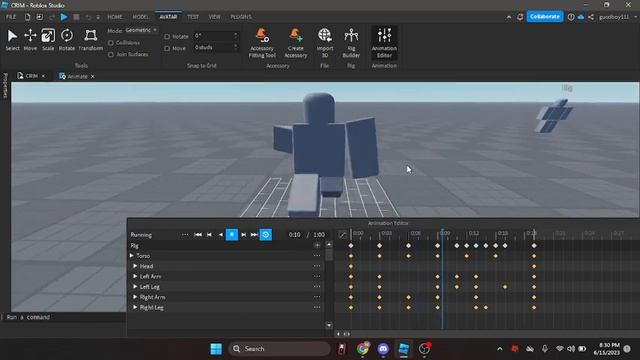Launch the Rig Builder
This screenshot has height=360, width=640.
pos(351,43)
